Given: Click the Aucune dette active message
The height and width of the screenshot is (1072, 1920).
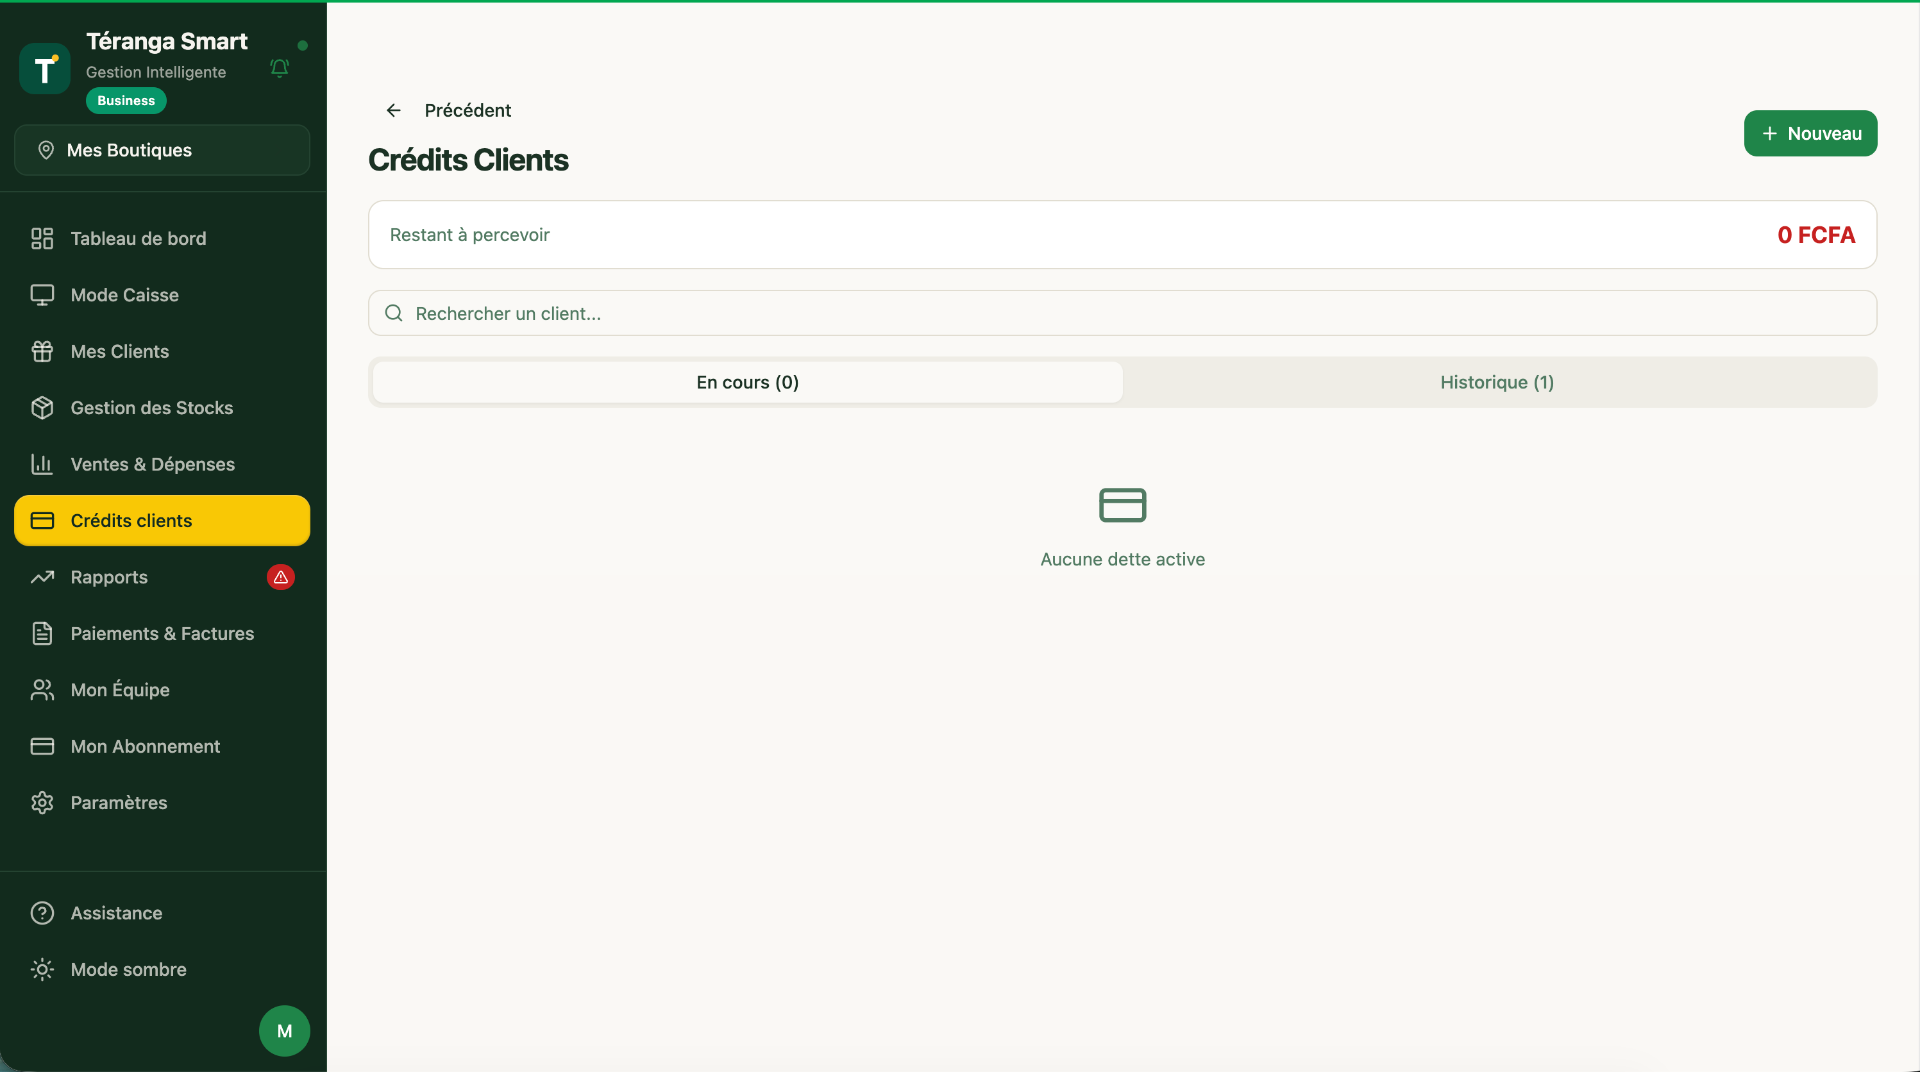Looking at the screenshot, I should [1122, 559].
